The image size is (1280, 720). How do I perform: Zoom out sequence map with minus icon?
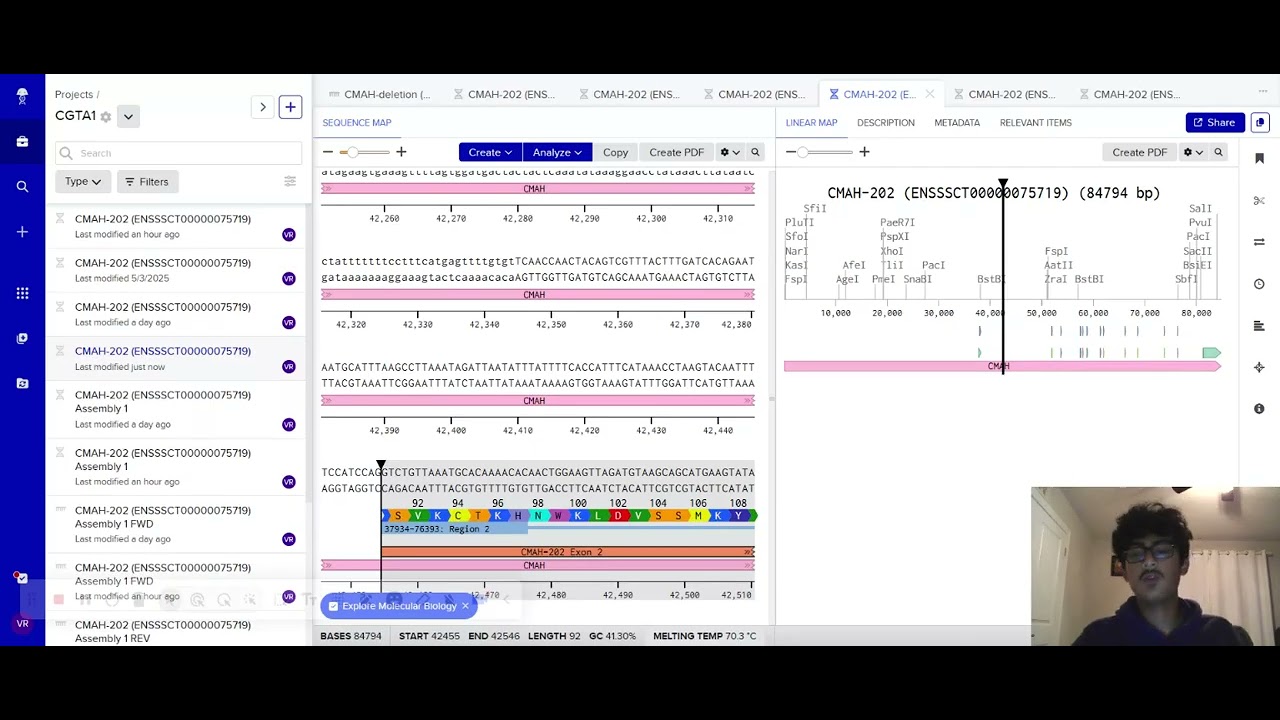point(327,152)
